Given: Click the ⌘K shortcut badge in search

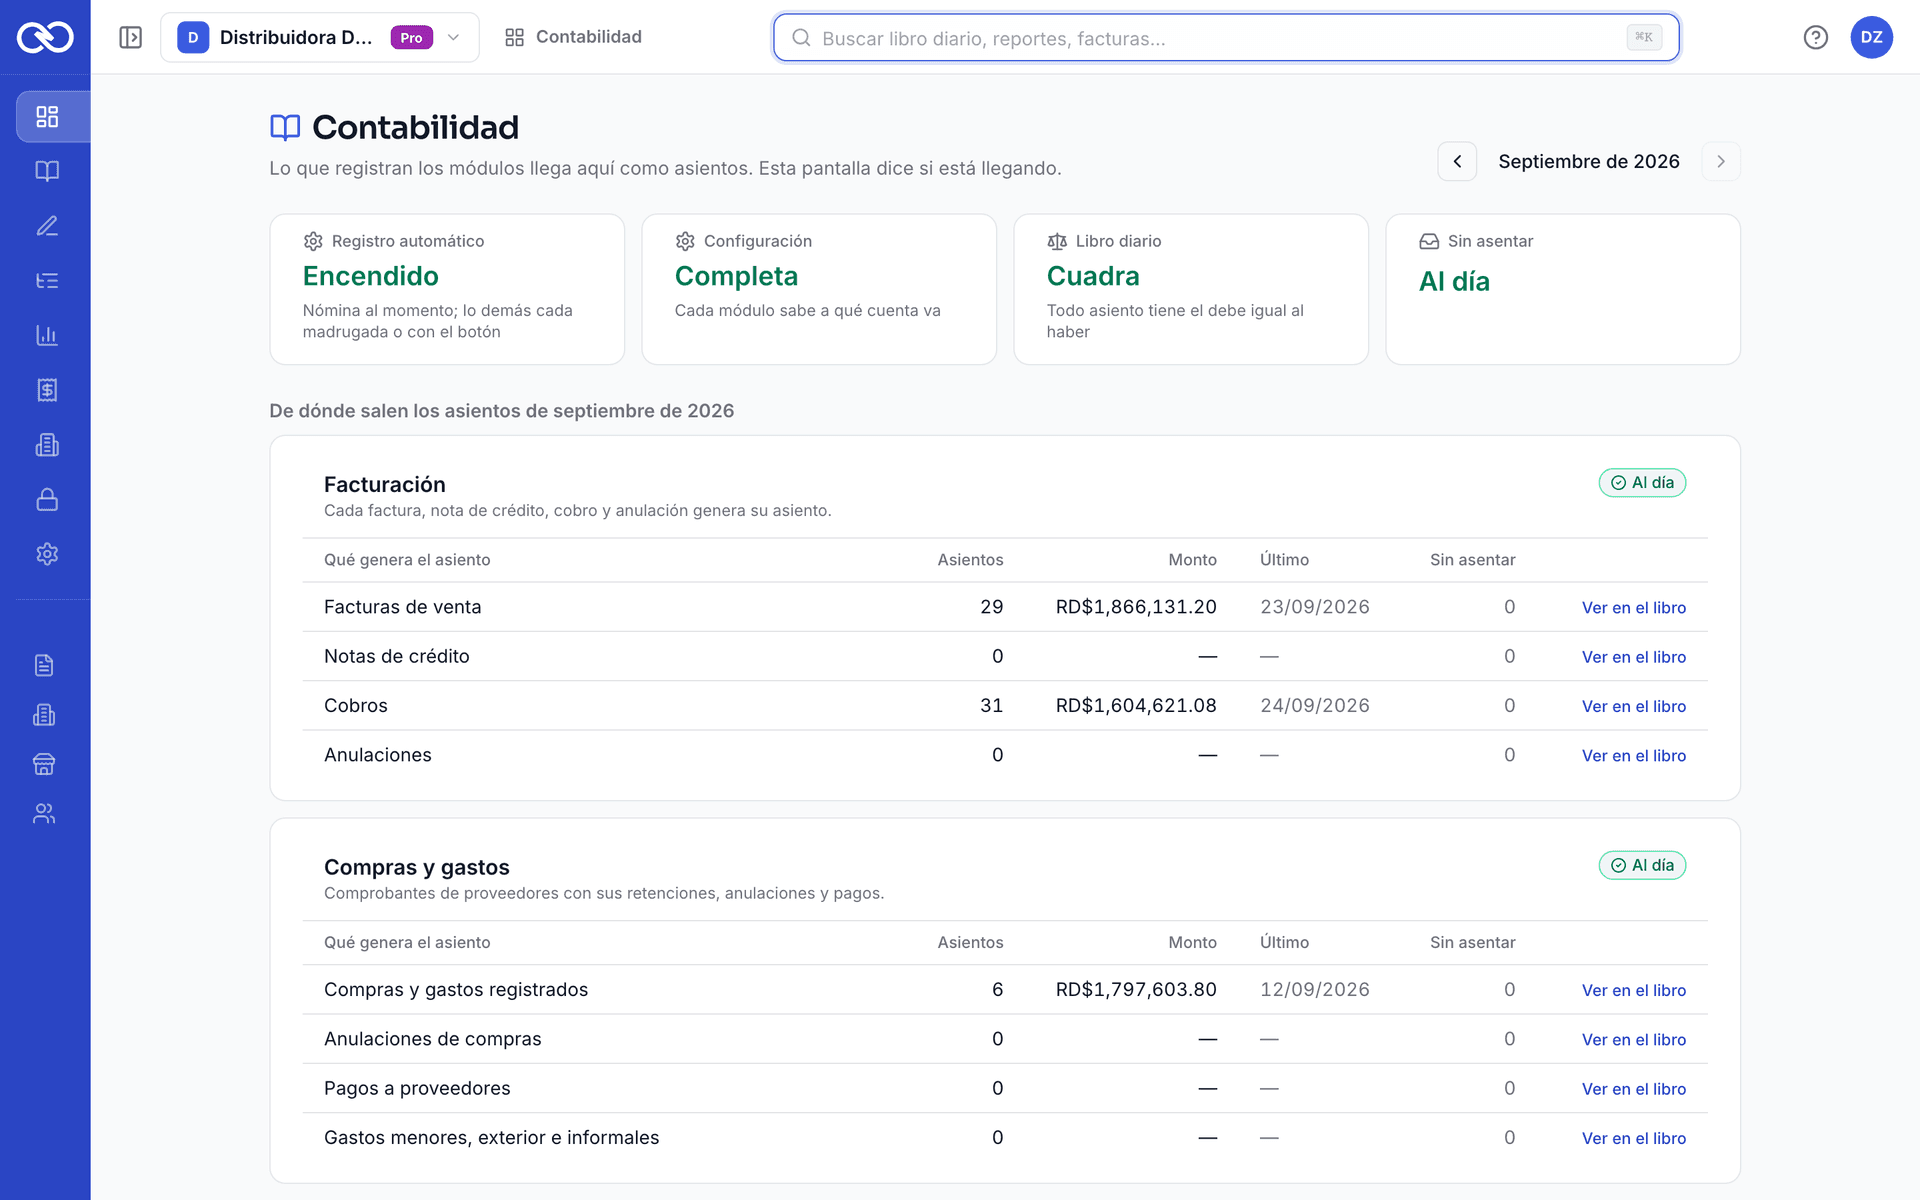Looking at the screenshot, I should coord(1644,37).
